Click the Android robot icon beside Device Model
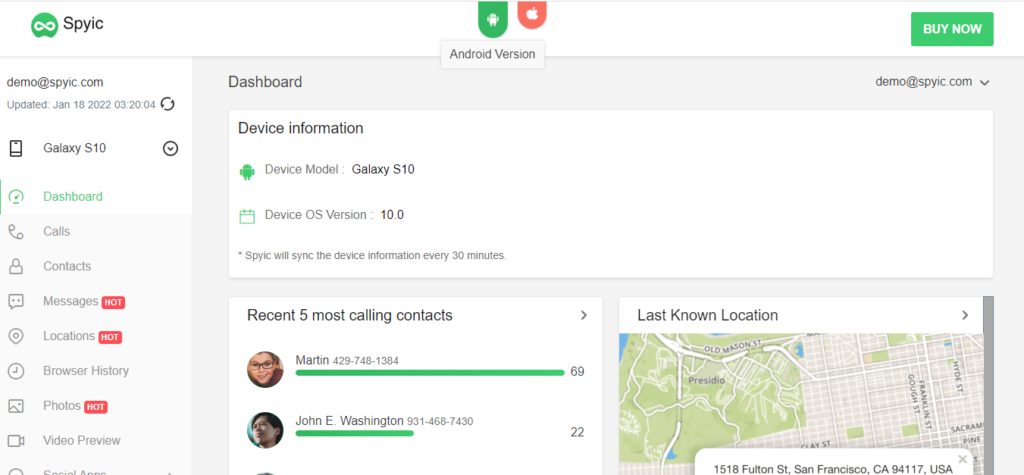This screenshot has width=1024, height=475. click(x=246, y=172)
